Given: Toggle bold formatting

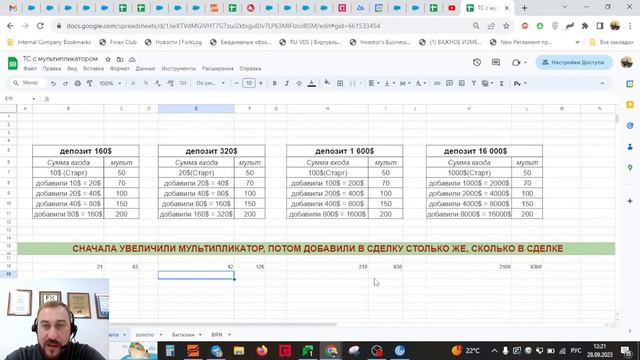Looking at the screenshot, I should point(274,83).
